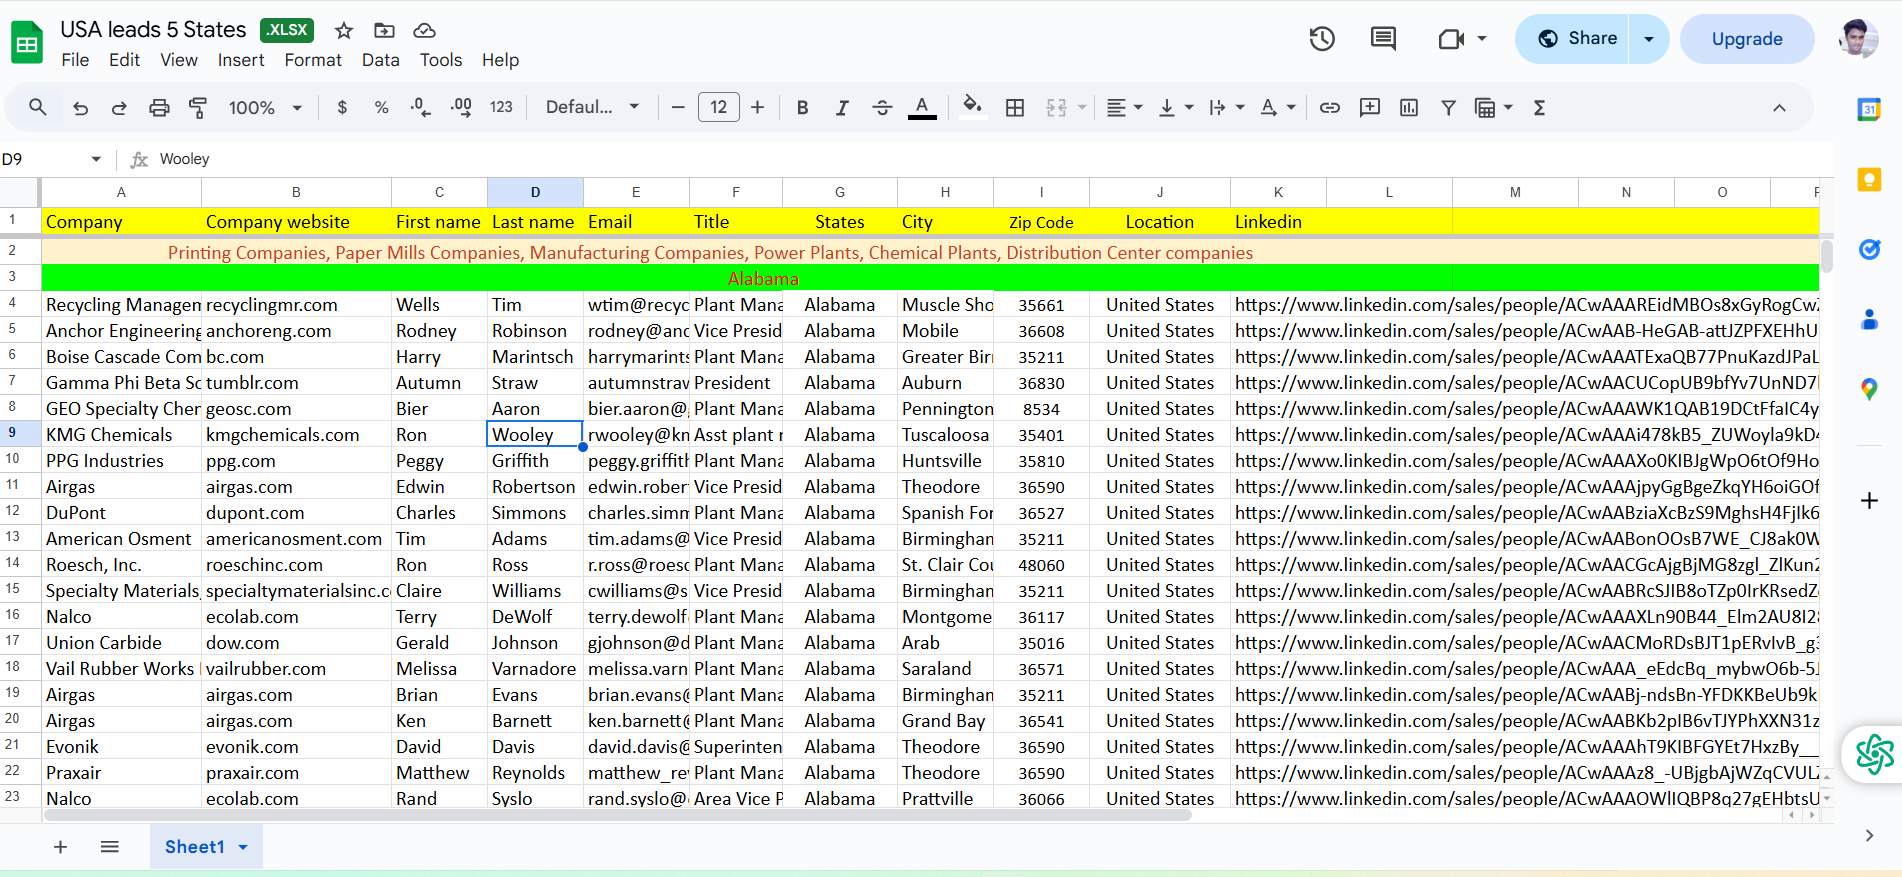Viewport: 1902px width, 877px height.
Task: Open the comments panel
Action: (x=1383, y=39)
